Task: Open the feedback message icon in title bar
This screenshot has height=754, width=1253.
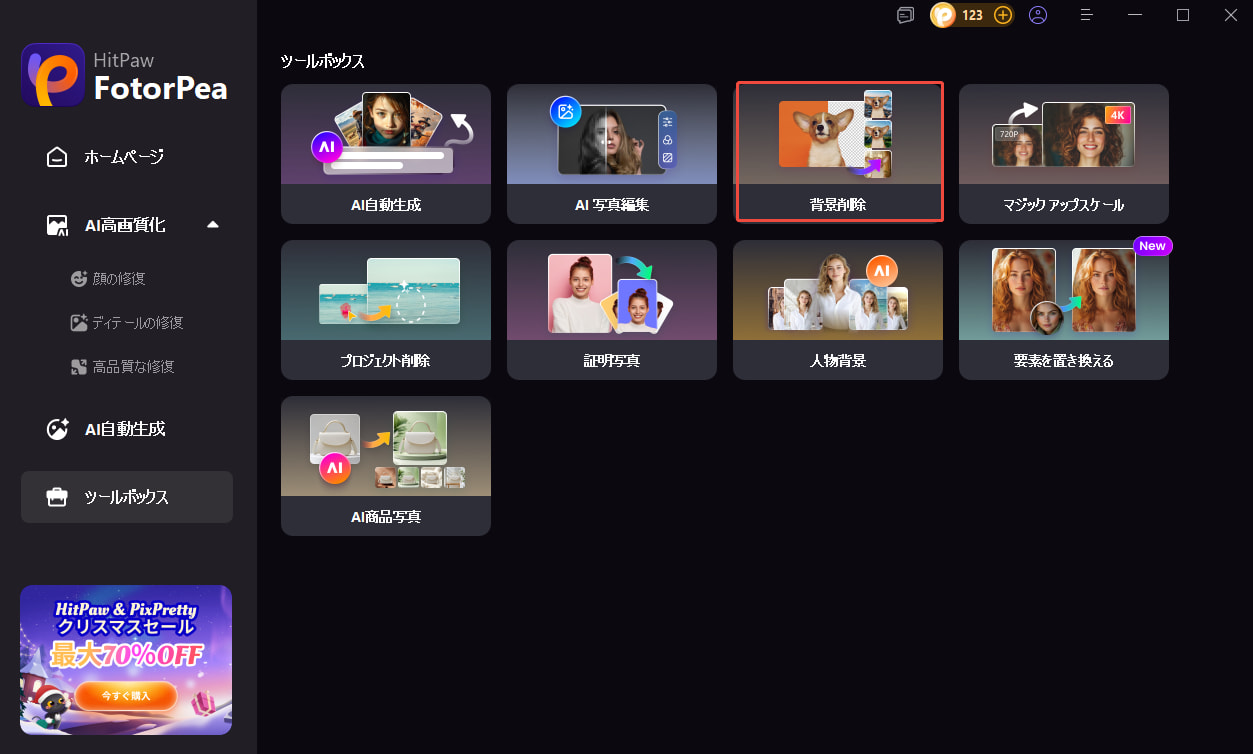Action: click(905, 15)
